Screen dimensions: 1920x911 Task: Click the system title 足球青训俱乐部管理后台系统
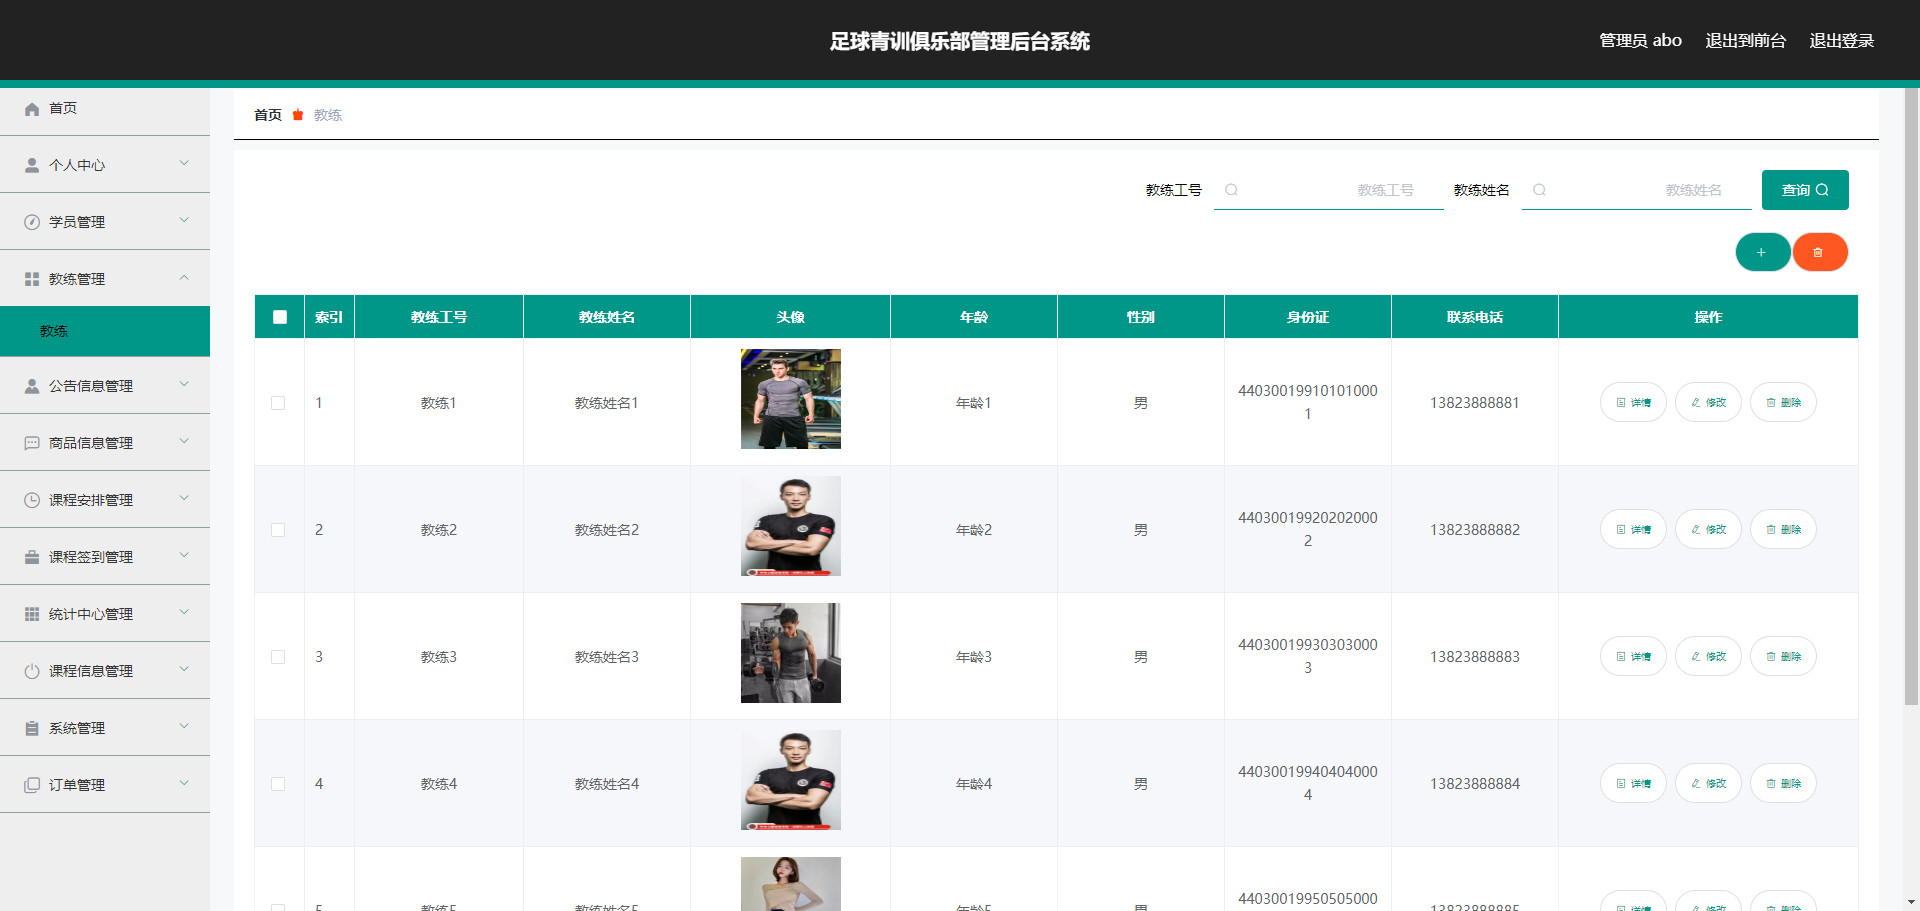click(x=960, y=41)
